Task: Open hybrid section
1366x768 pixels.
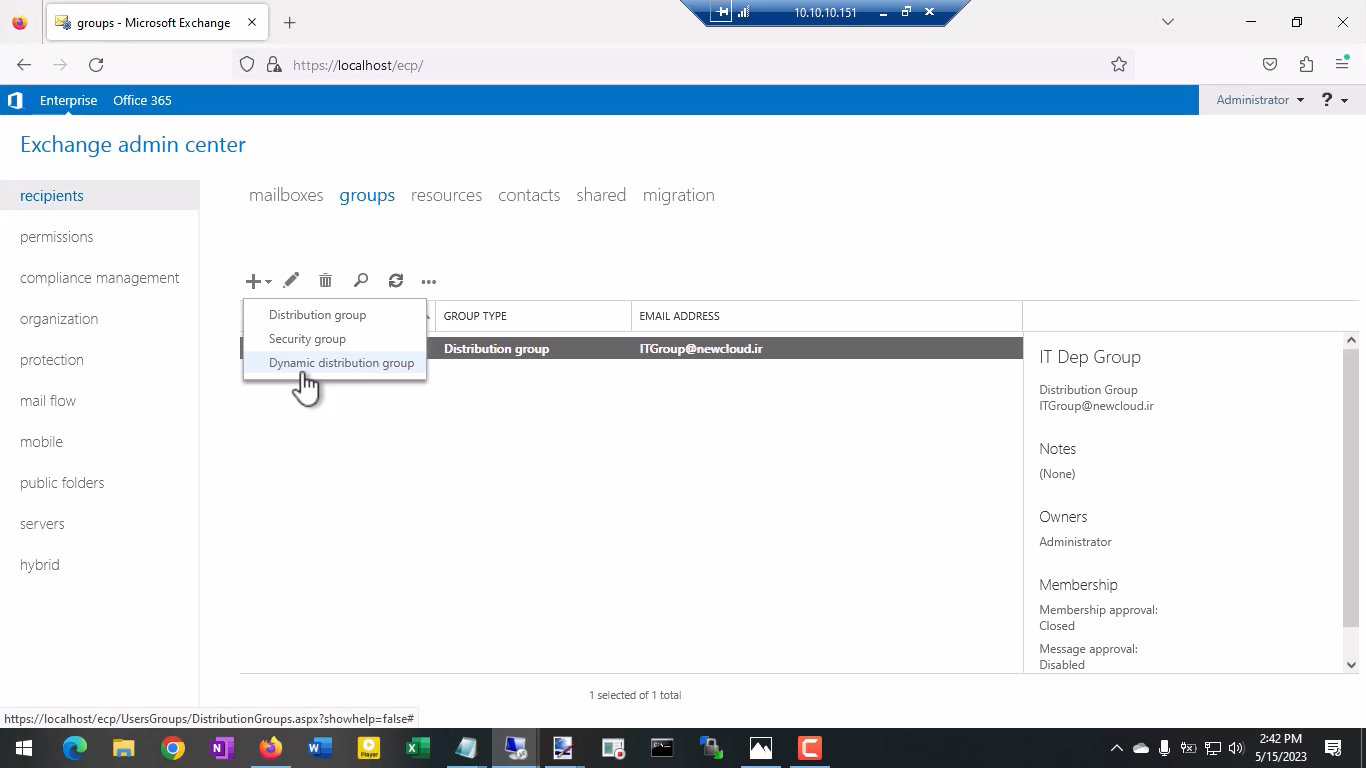Action: coord(40,565)
